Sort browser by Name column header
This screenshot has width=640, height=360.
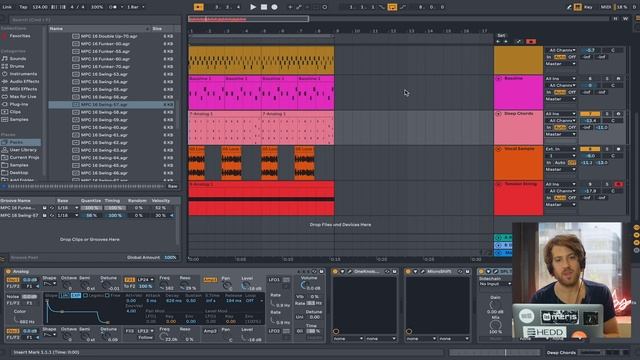(x=98, y=29)
